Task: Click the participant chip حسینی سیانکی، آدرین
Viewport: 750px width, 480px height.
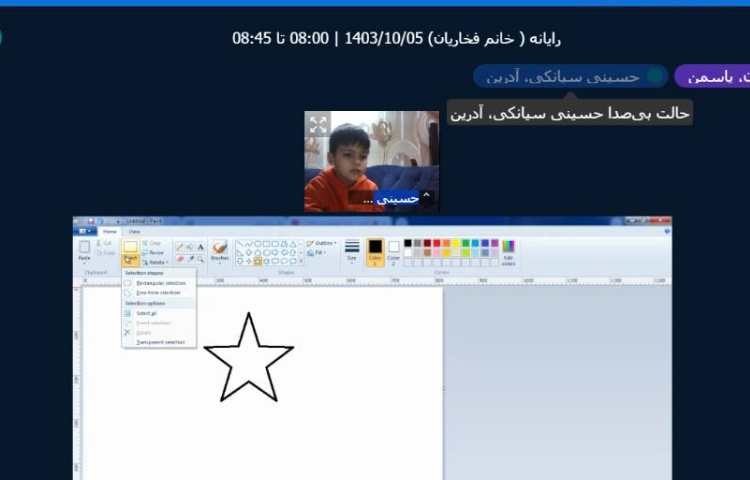Action: [570, 76]
